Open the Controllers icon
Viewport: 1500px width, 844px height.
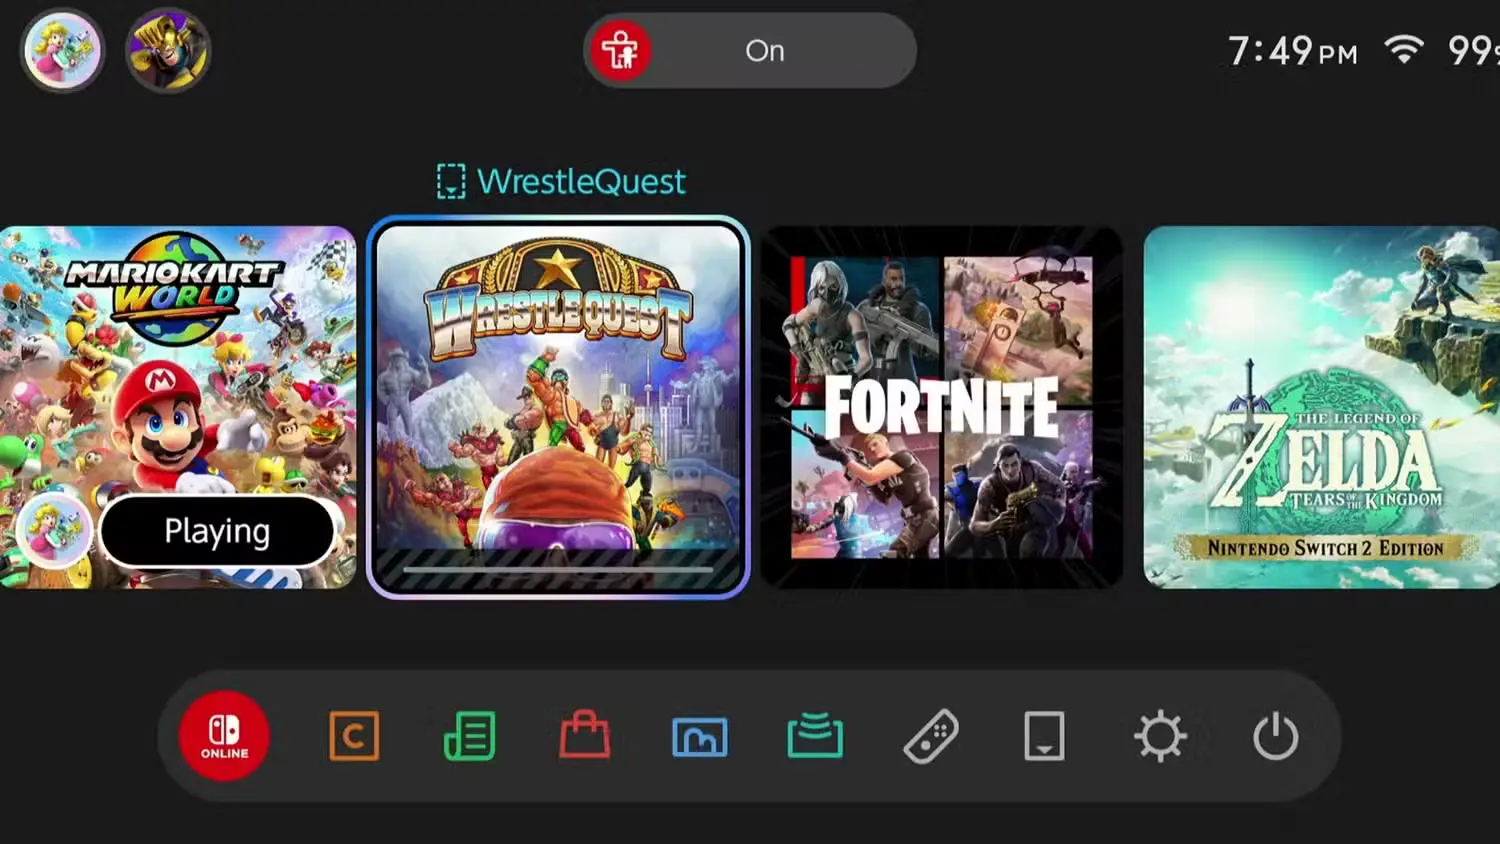(x=931, y=737)
